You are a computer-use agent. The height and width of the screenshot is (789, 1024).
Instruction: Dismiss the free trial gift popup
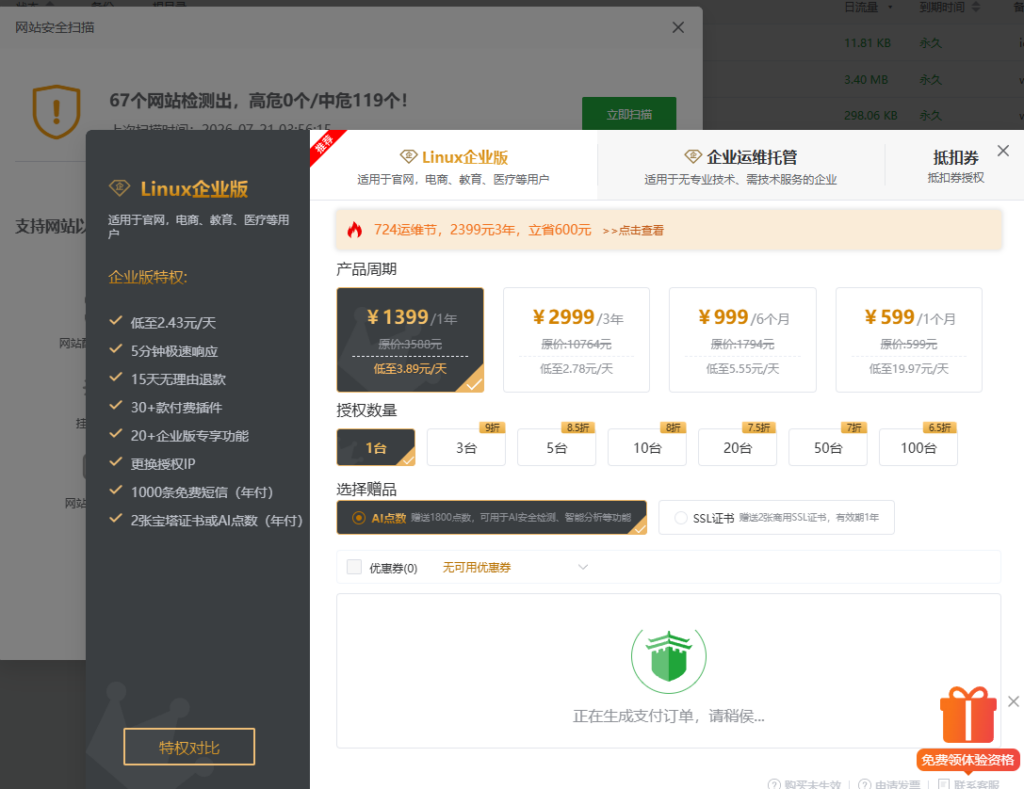(x=1013, y=701)
